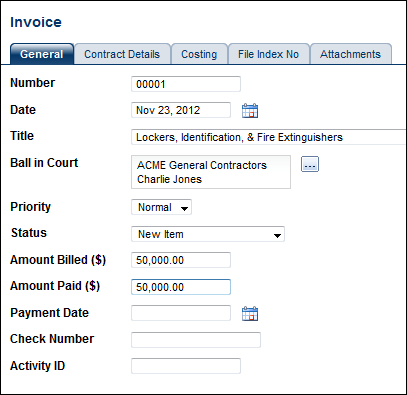
Task: Click the Title input field
Action: tap(269, 137)
